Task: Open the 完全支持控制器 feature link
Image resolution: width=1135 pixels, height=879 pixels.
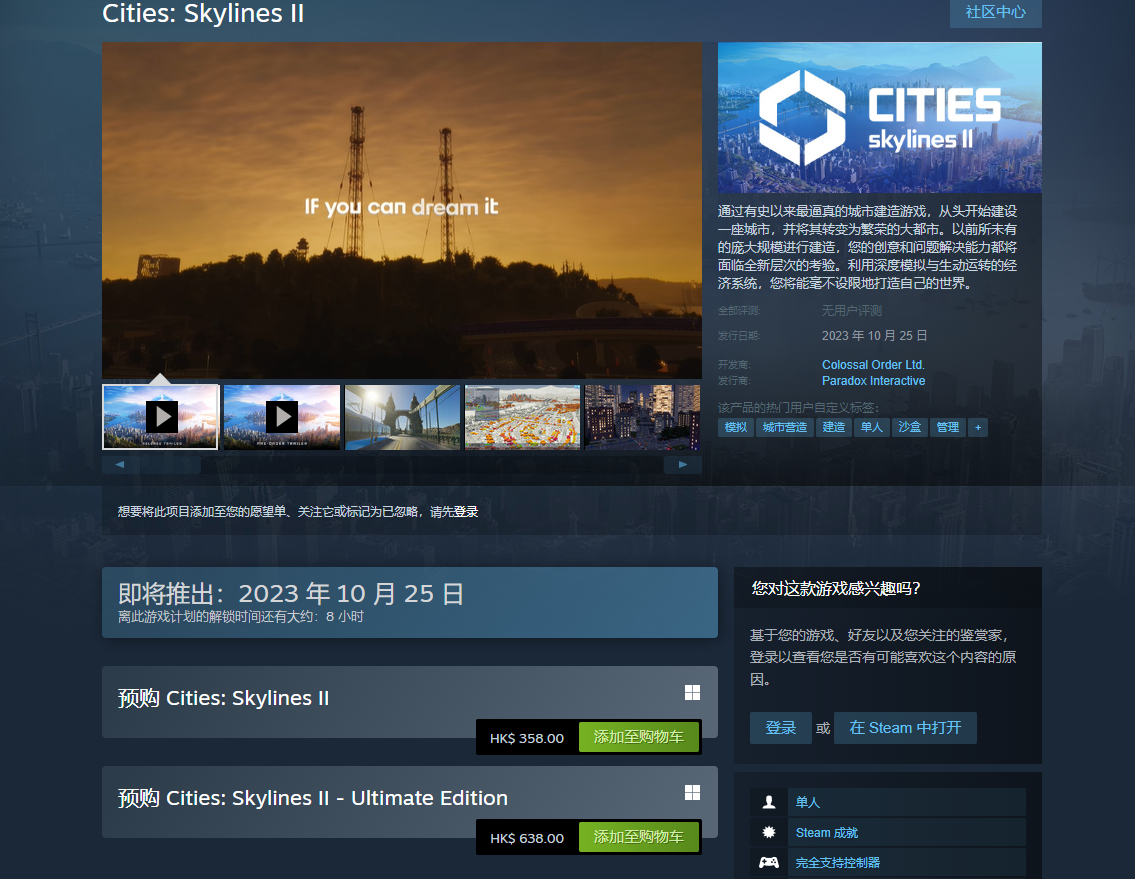Action: point(837,862)
